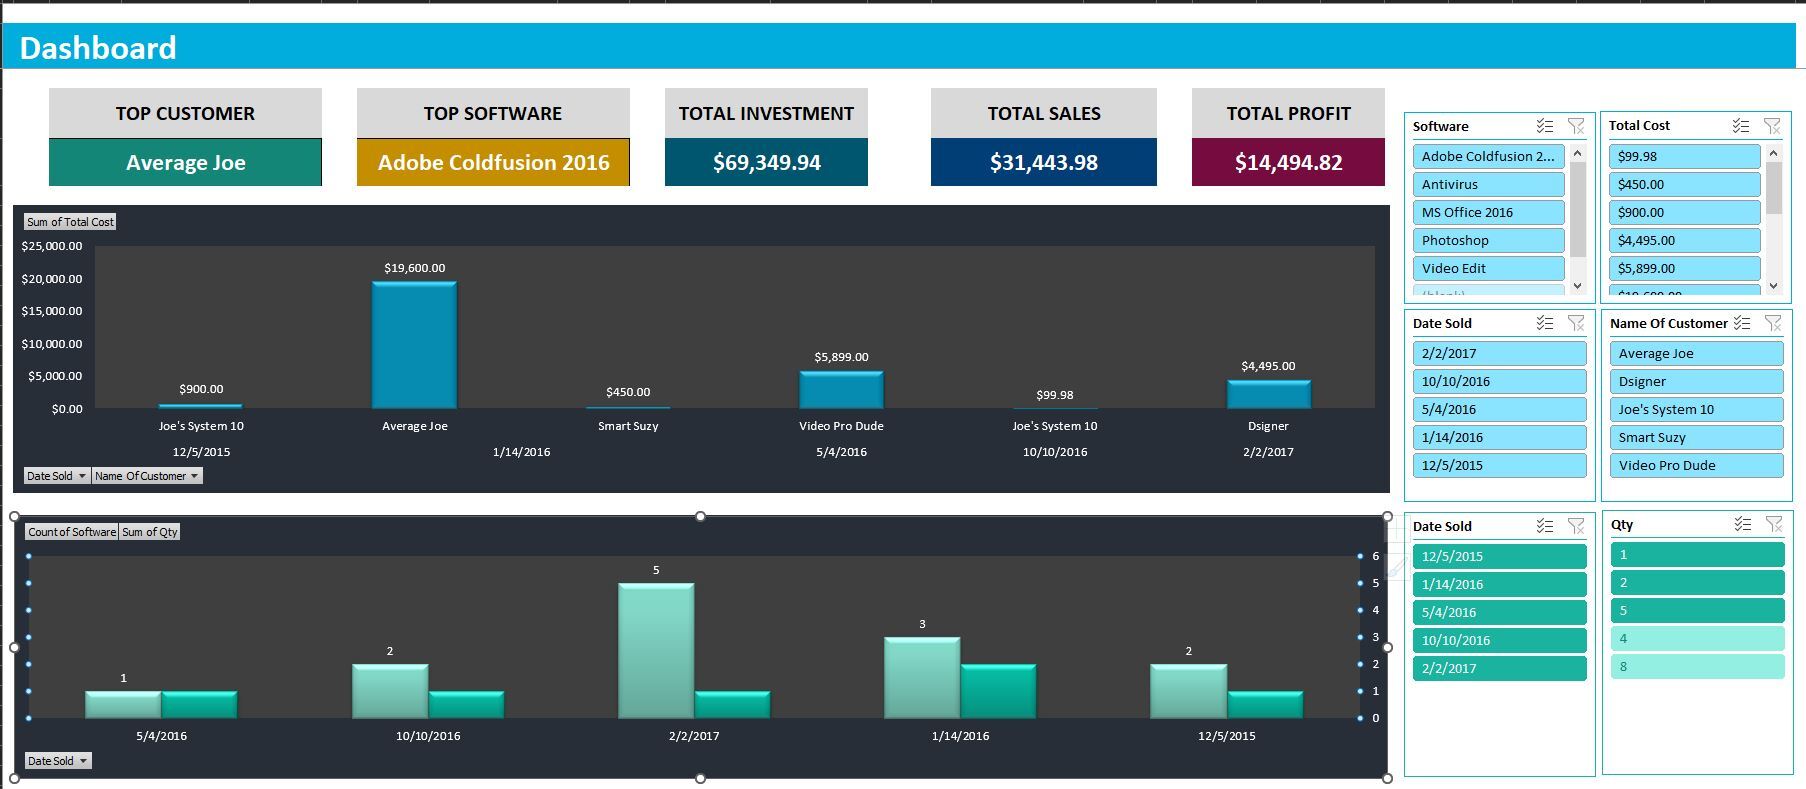Toggle Average Joe in customer slicer
1806x789 pixels.
click(x=1696, y=353)
